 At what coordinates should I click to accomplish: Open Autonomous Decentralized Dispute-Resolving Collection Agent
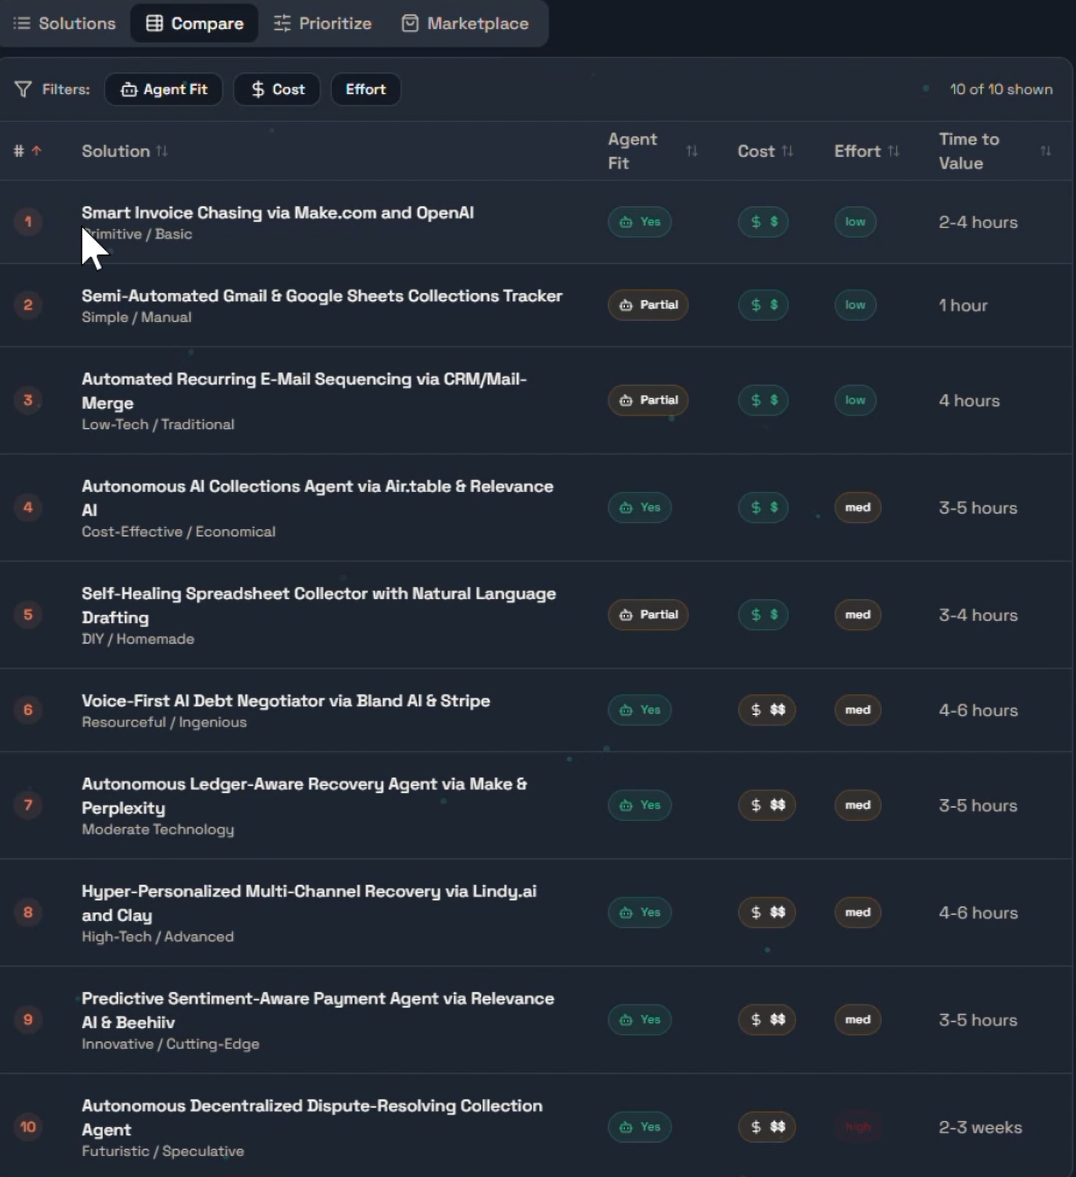[312, 1118]
